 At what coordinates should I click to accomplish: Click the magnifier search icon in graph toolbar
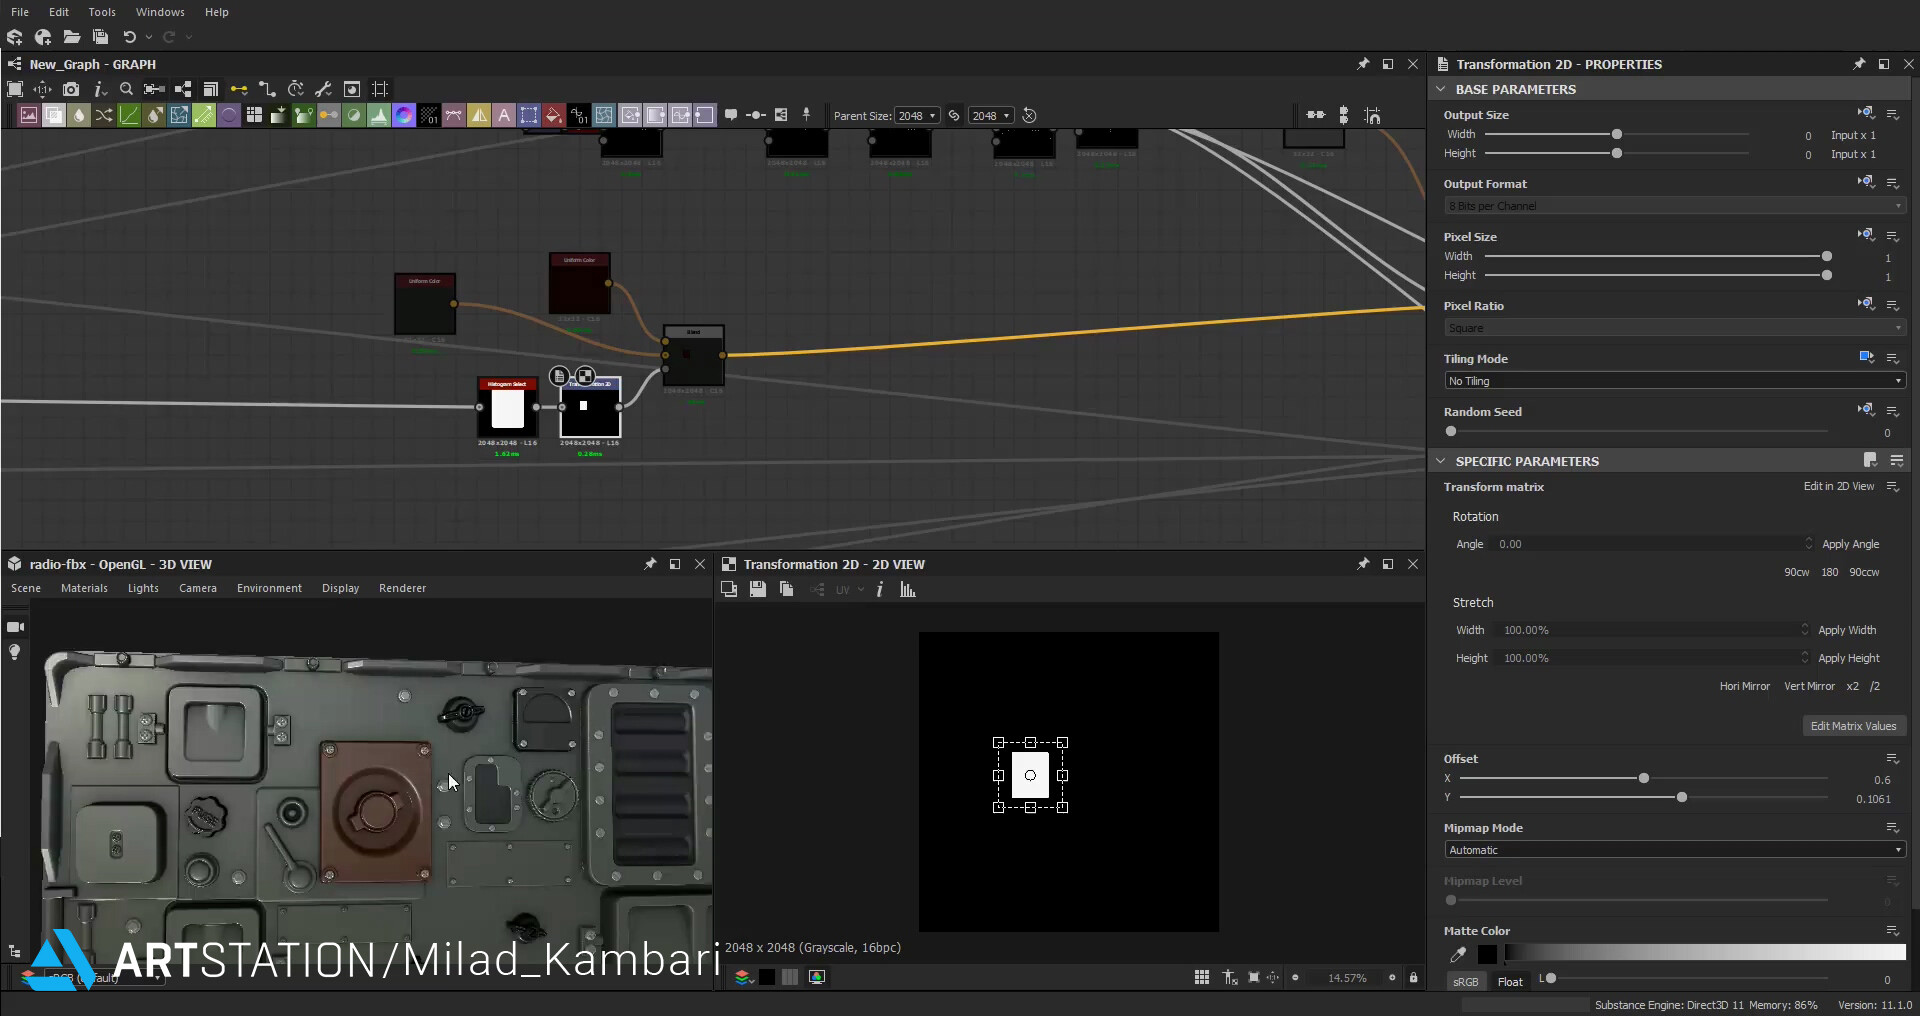pos(126,89)
